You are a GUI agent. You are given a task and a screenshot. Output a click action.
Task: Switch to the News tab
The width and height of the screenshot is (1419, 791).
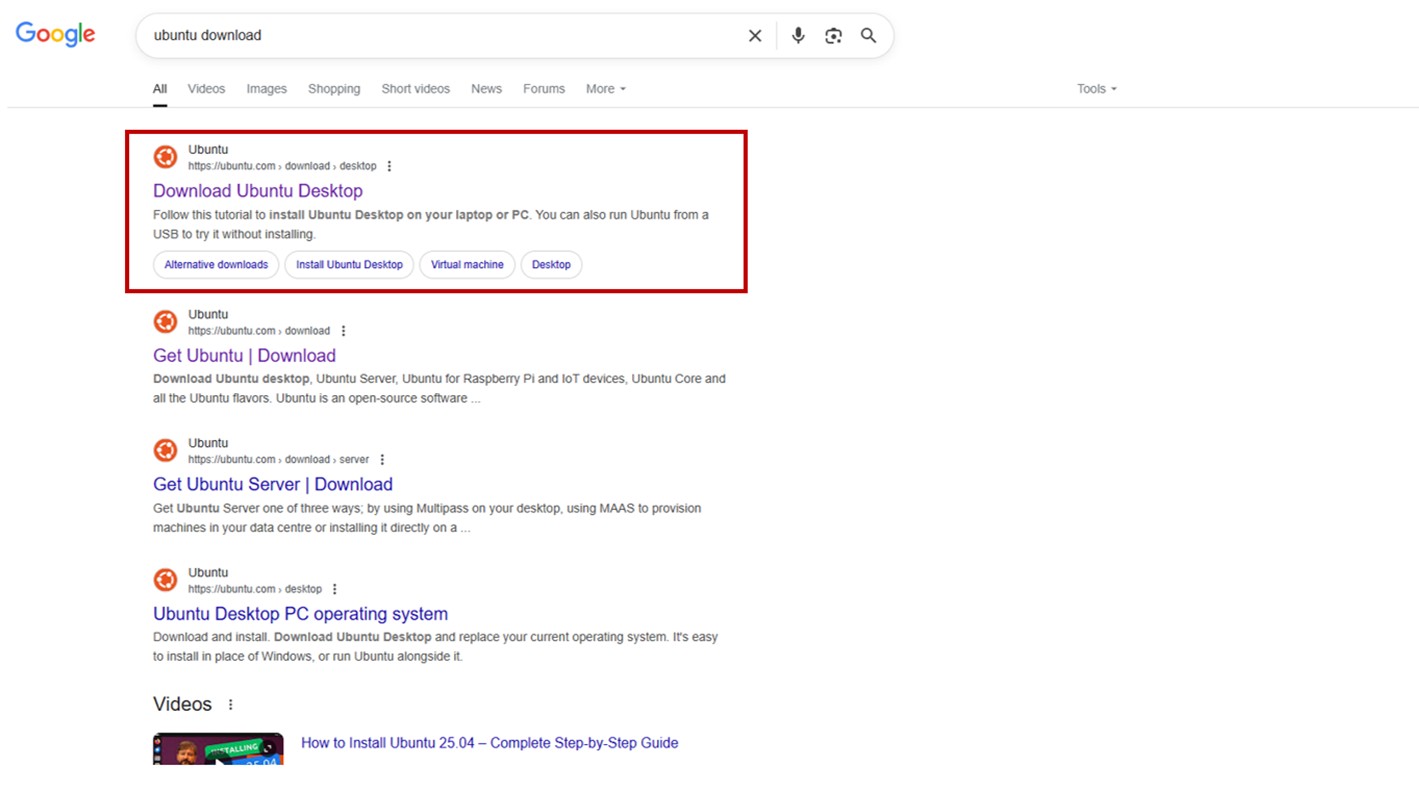coord(486,89)
